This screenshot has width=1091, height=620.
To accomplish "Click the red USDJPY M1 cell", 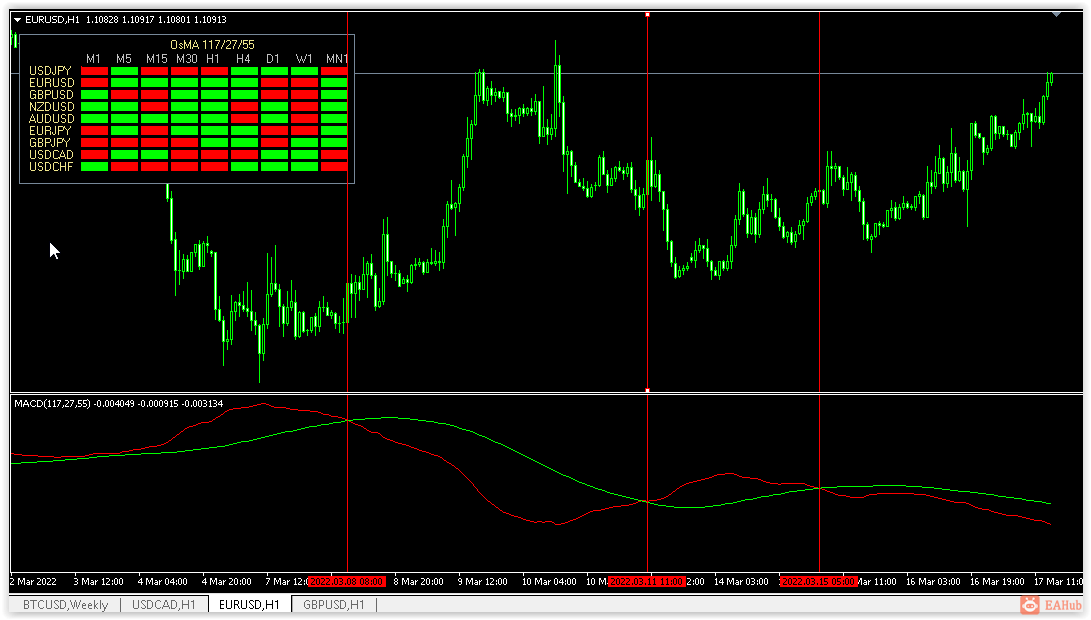I will point(95,71).
